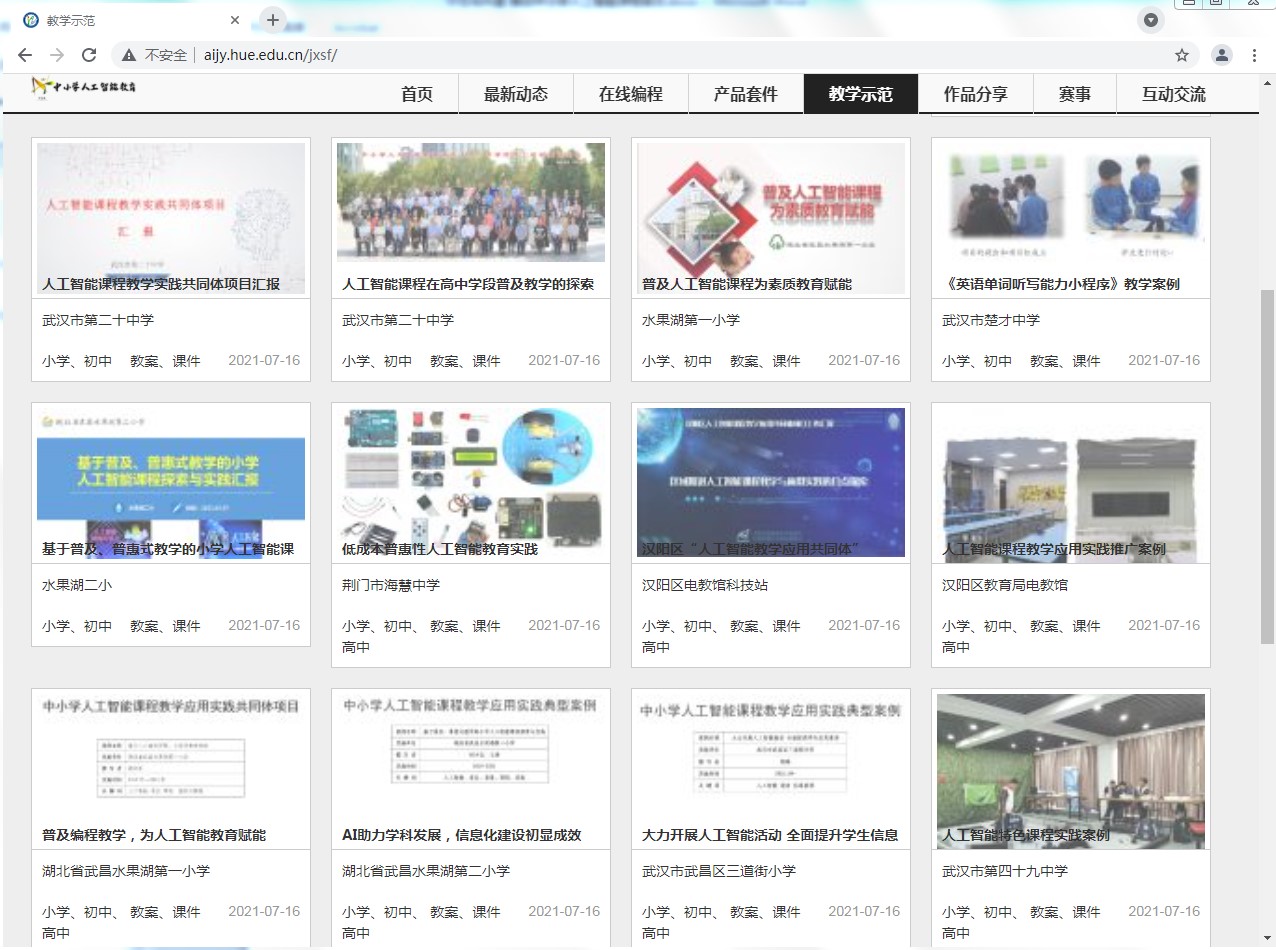This screenshot has height=950, width=1276.
Task: Reload the current page
Action: click(89, 55)
